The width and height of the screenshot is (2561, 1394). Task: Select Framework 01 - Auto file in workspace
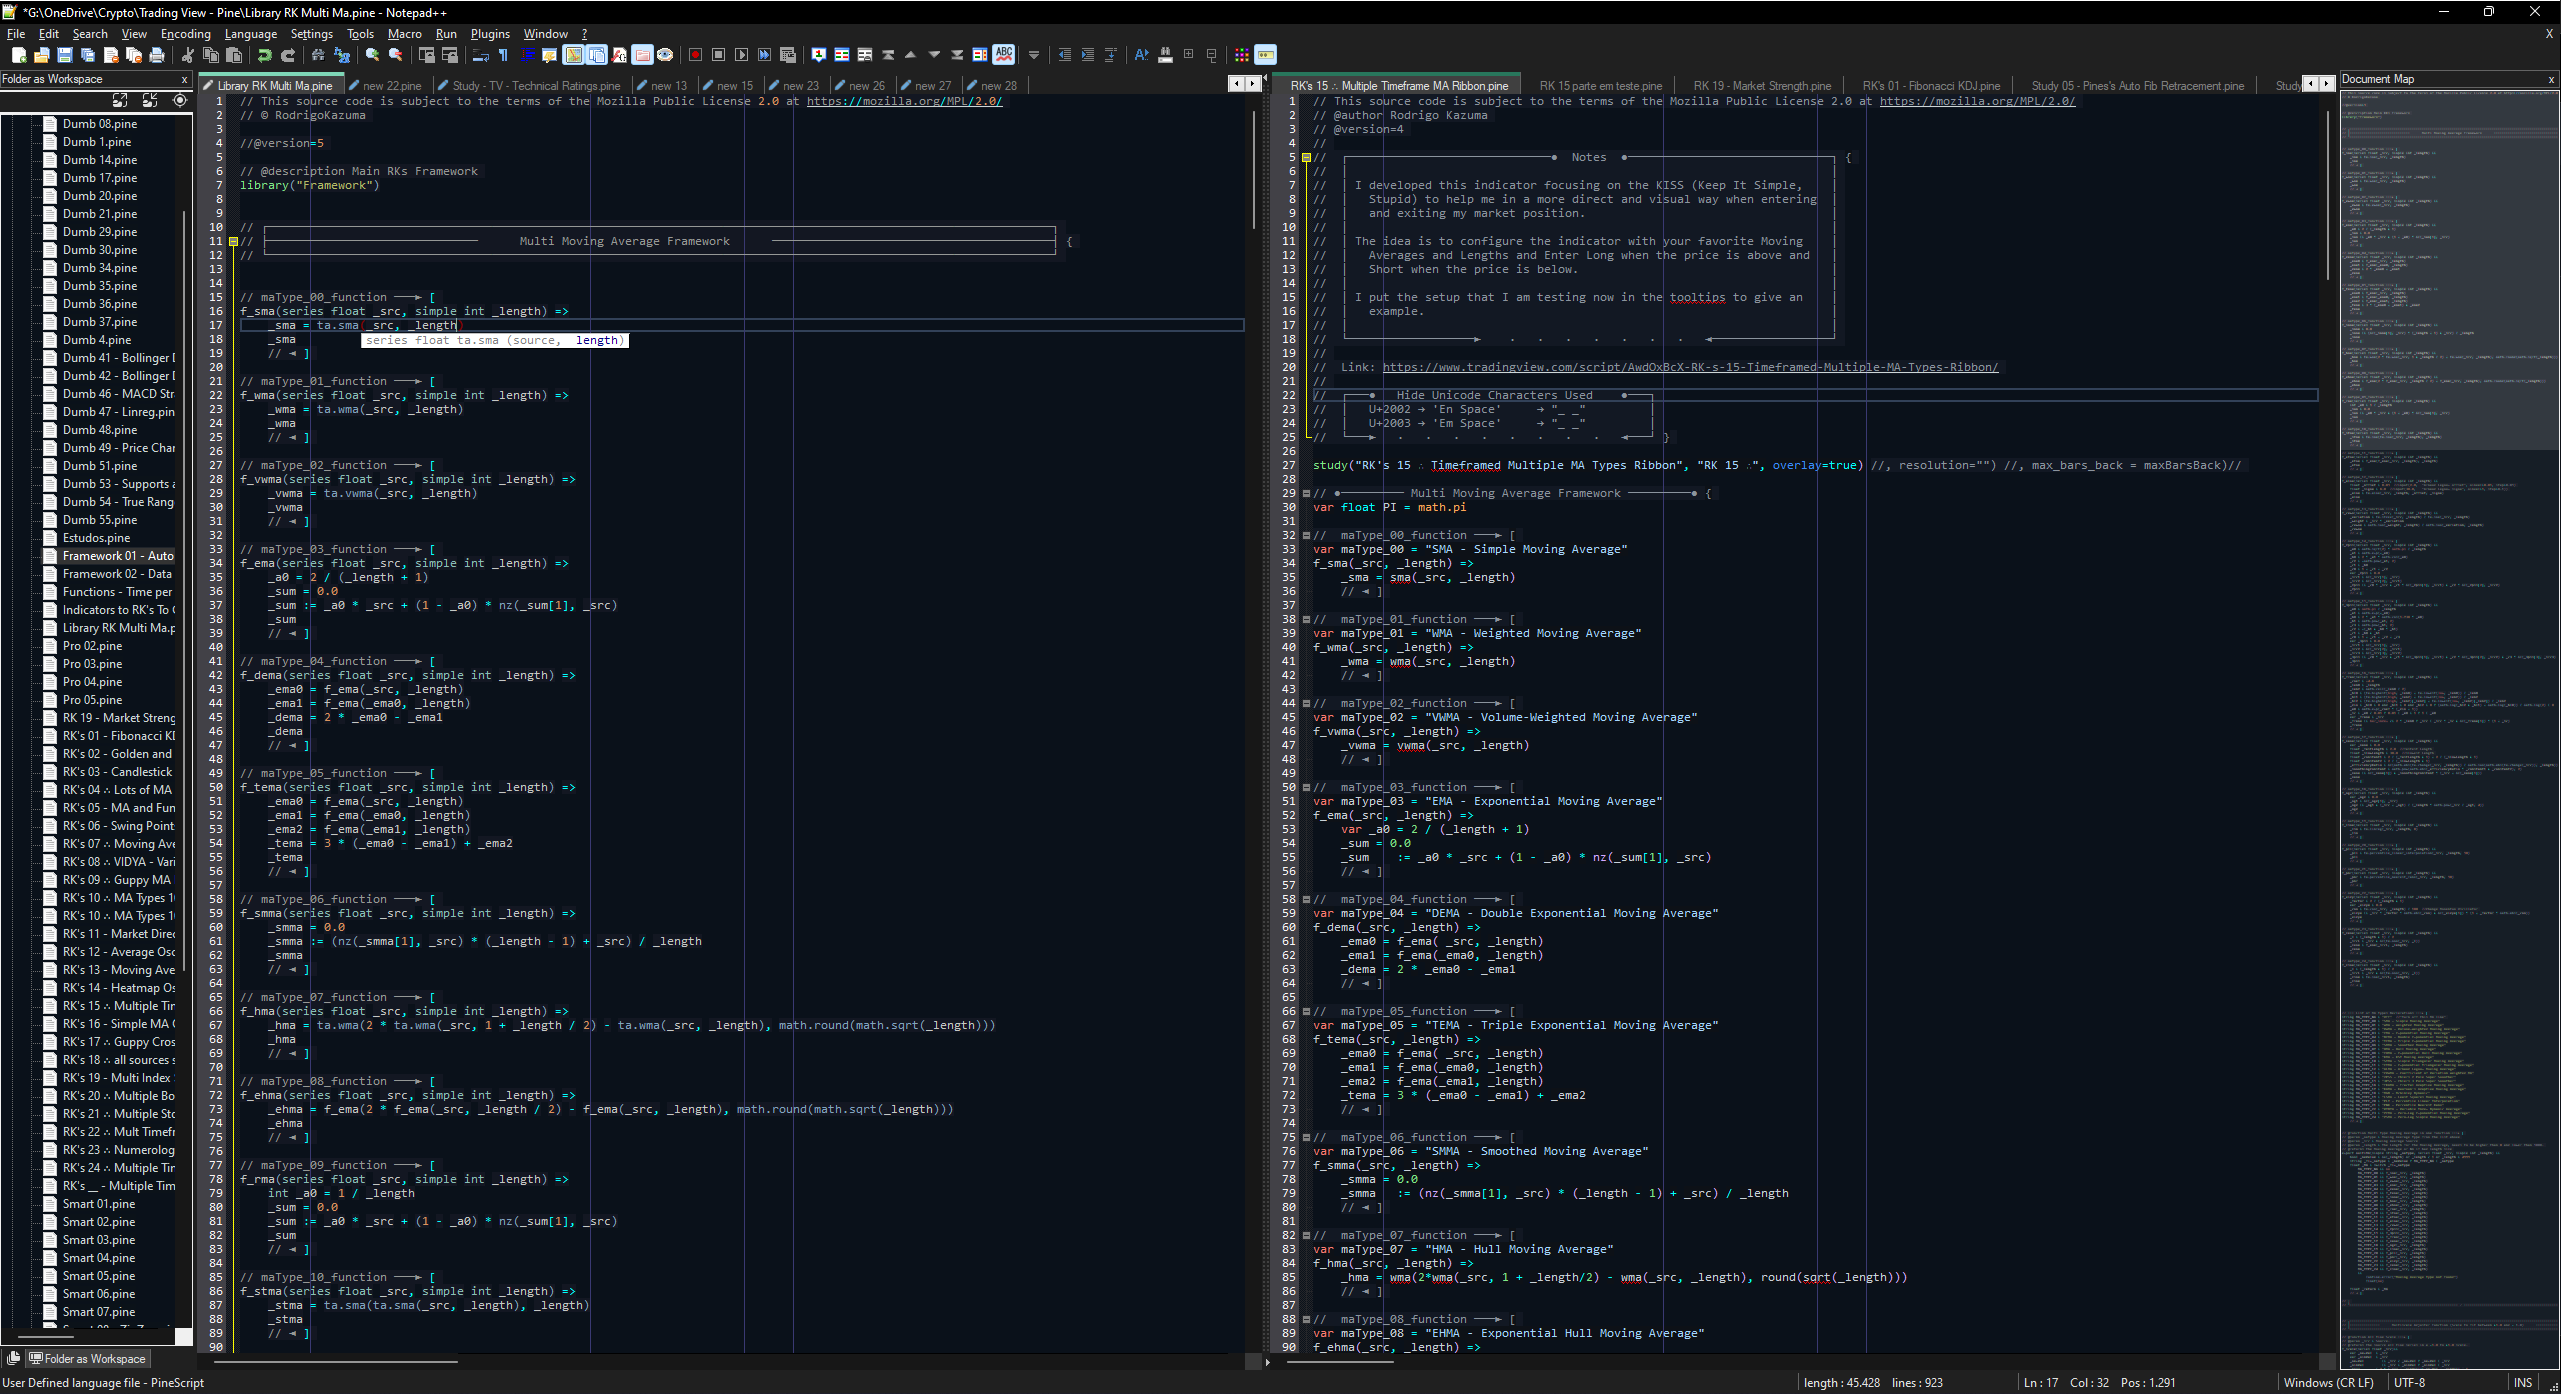(117, 556)
